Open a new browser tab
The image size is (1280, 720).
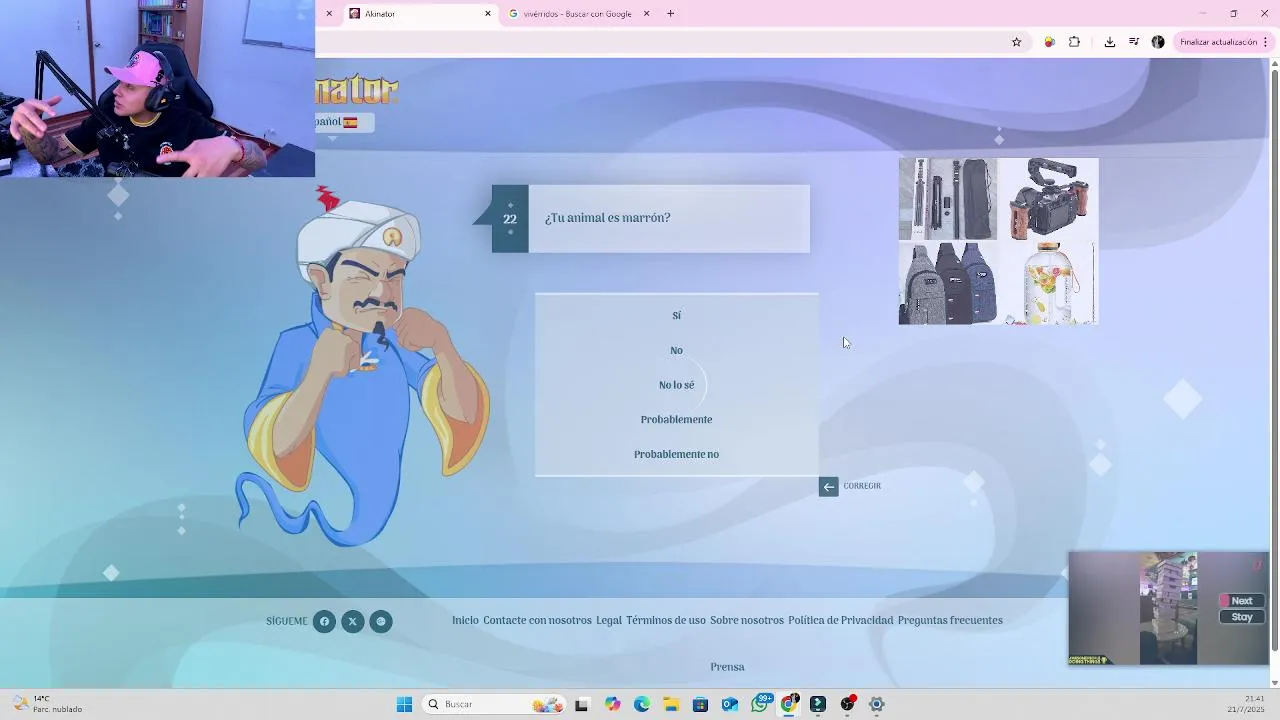pyautogui.click(x=670, y=14)
